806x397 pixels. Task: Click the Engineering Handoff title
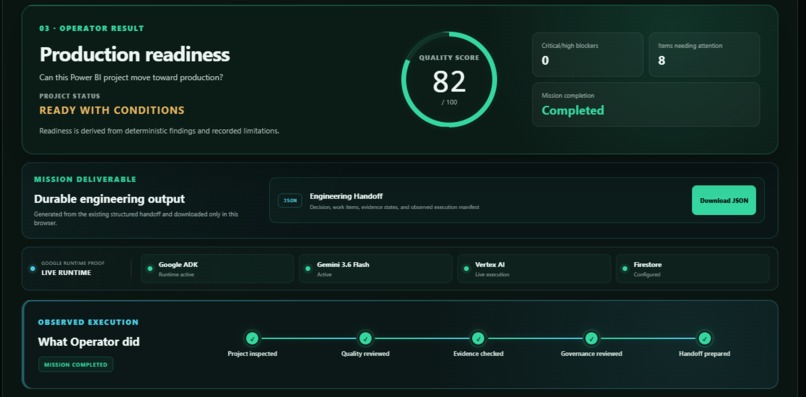click(x=346, y=196)
